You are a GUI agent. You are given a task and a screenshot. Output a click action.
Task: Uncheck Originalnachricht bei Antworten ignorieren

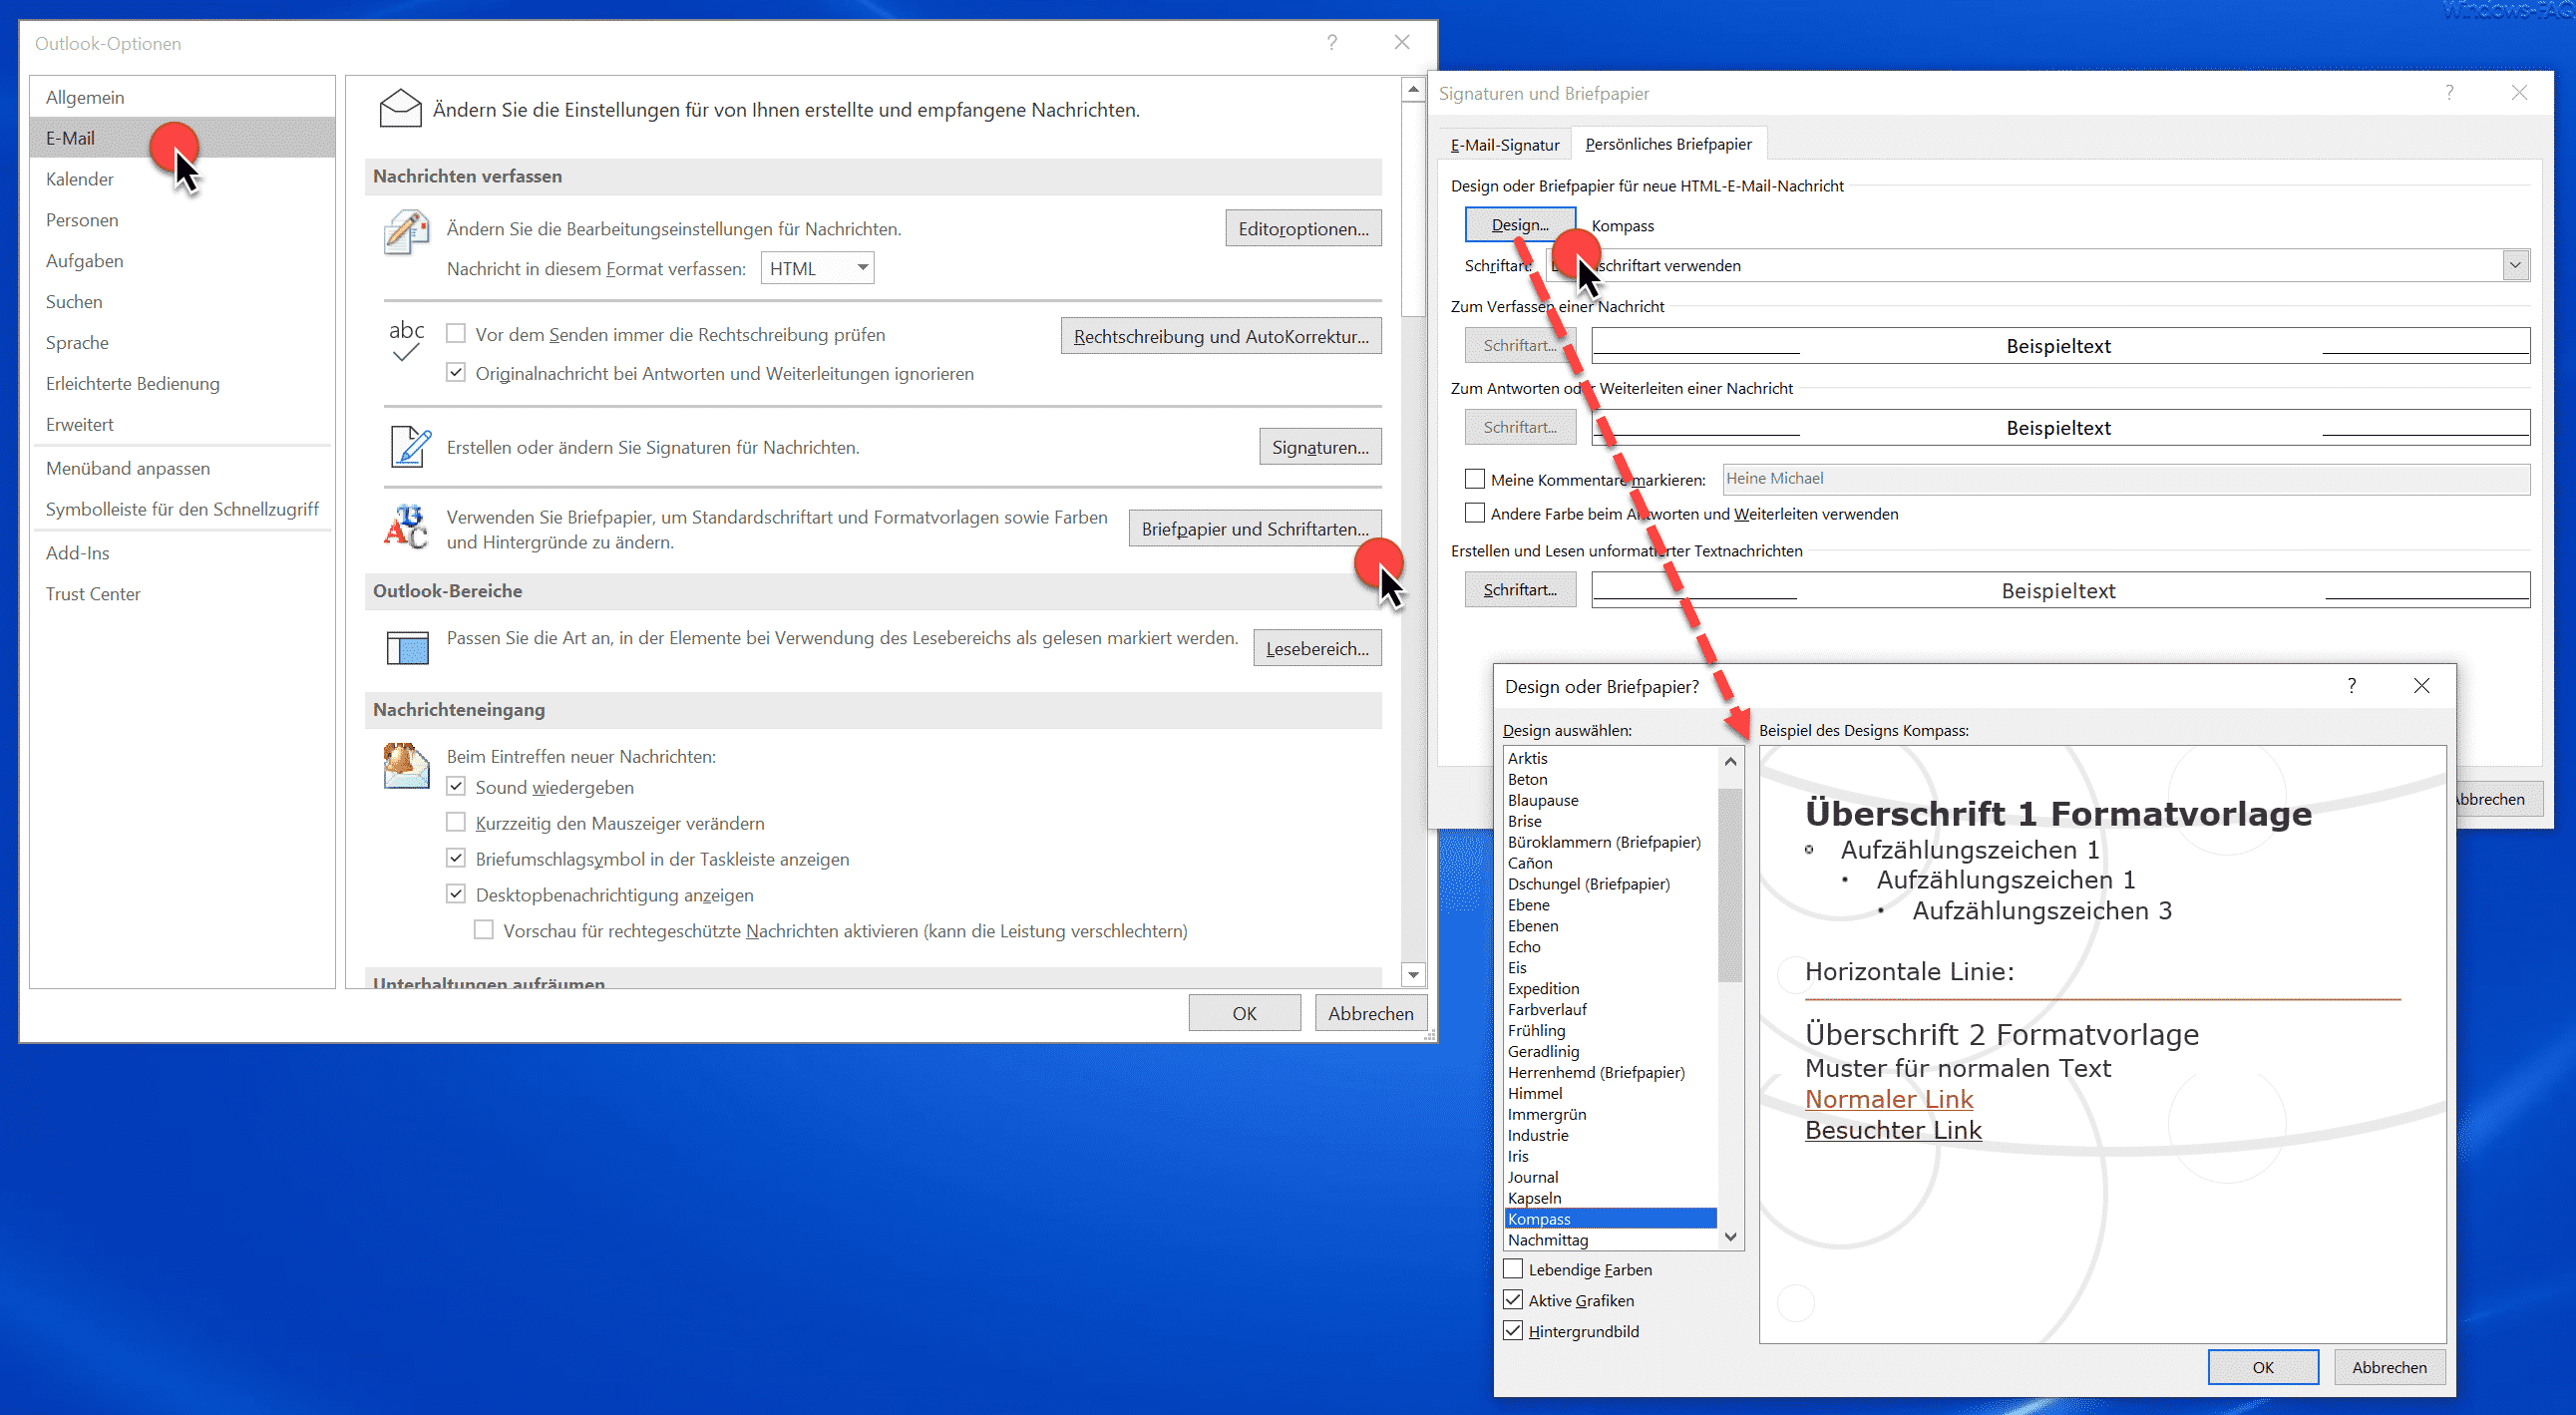[x=456, y=372]
